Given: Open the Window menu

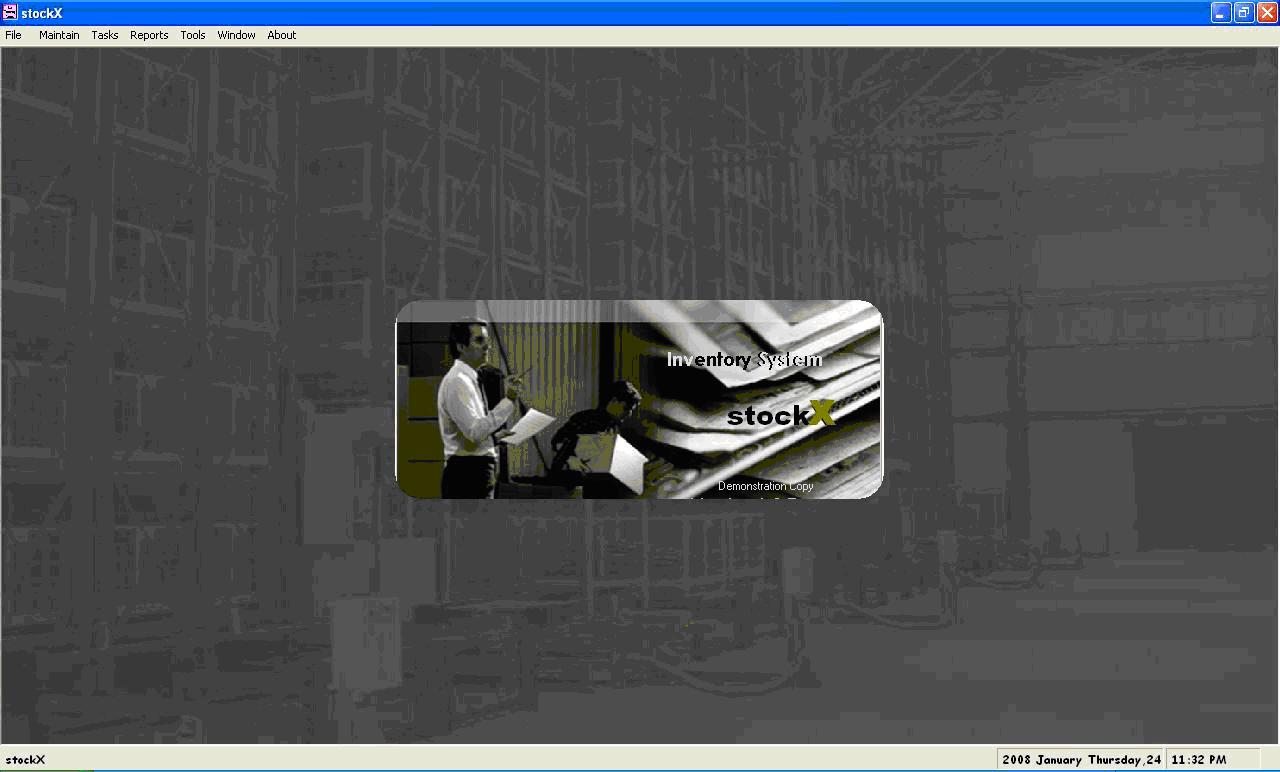Looking at the screenshot, I should pos(236,35).
